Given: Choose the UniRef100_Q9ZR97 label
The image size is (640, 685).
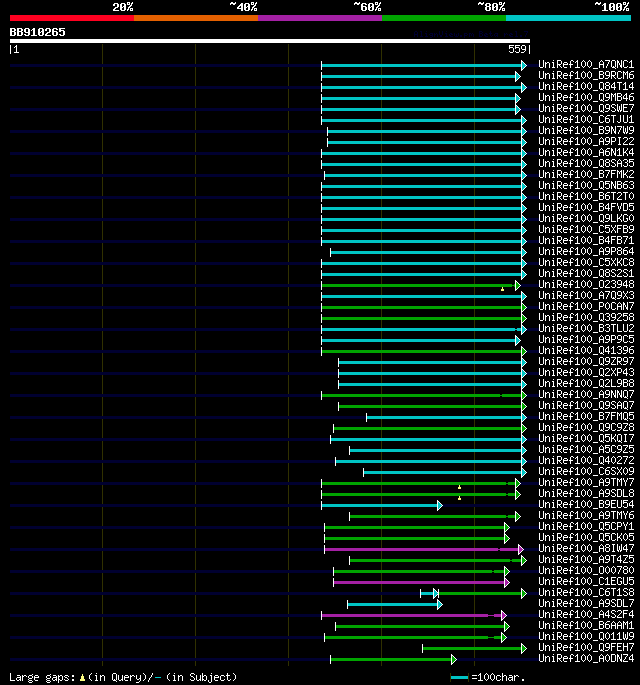Looking at the screenshot, I should (586, 361).
